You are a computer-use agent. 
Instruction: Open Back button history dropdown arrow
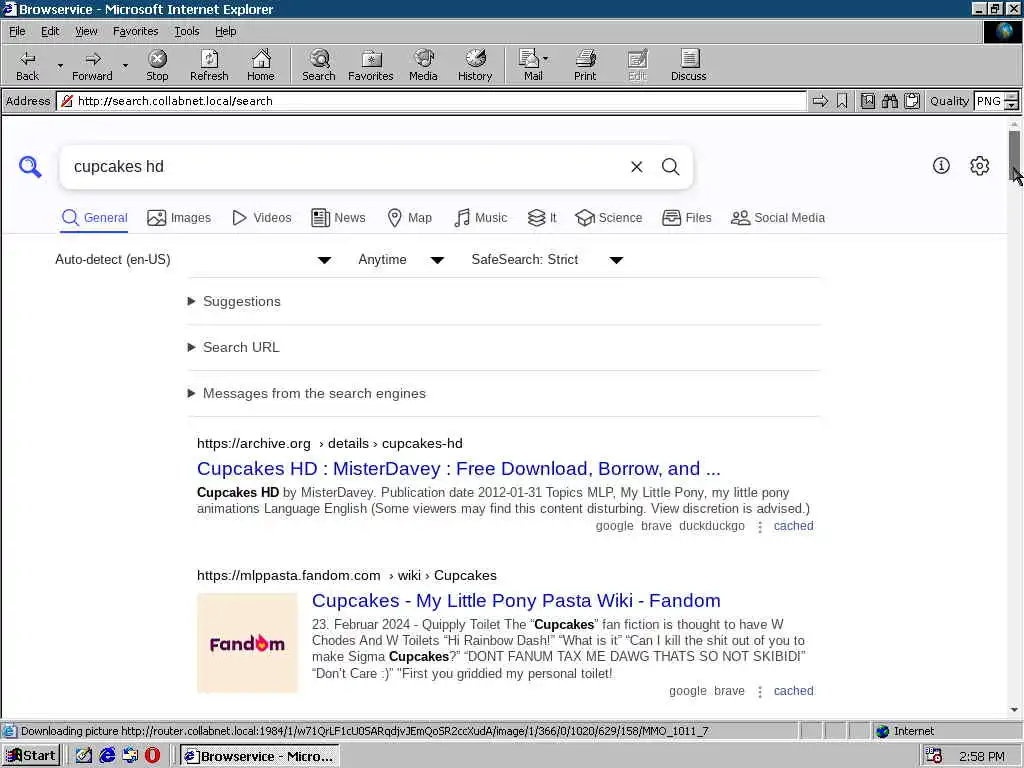pyautogui.click(x=60, y=65)
